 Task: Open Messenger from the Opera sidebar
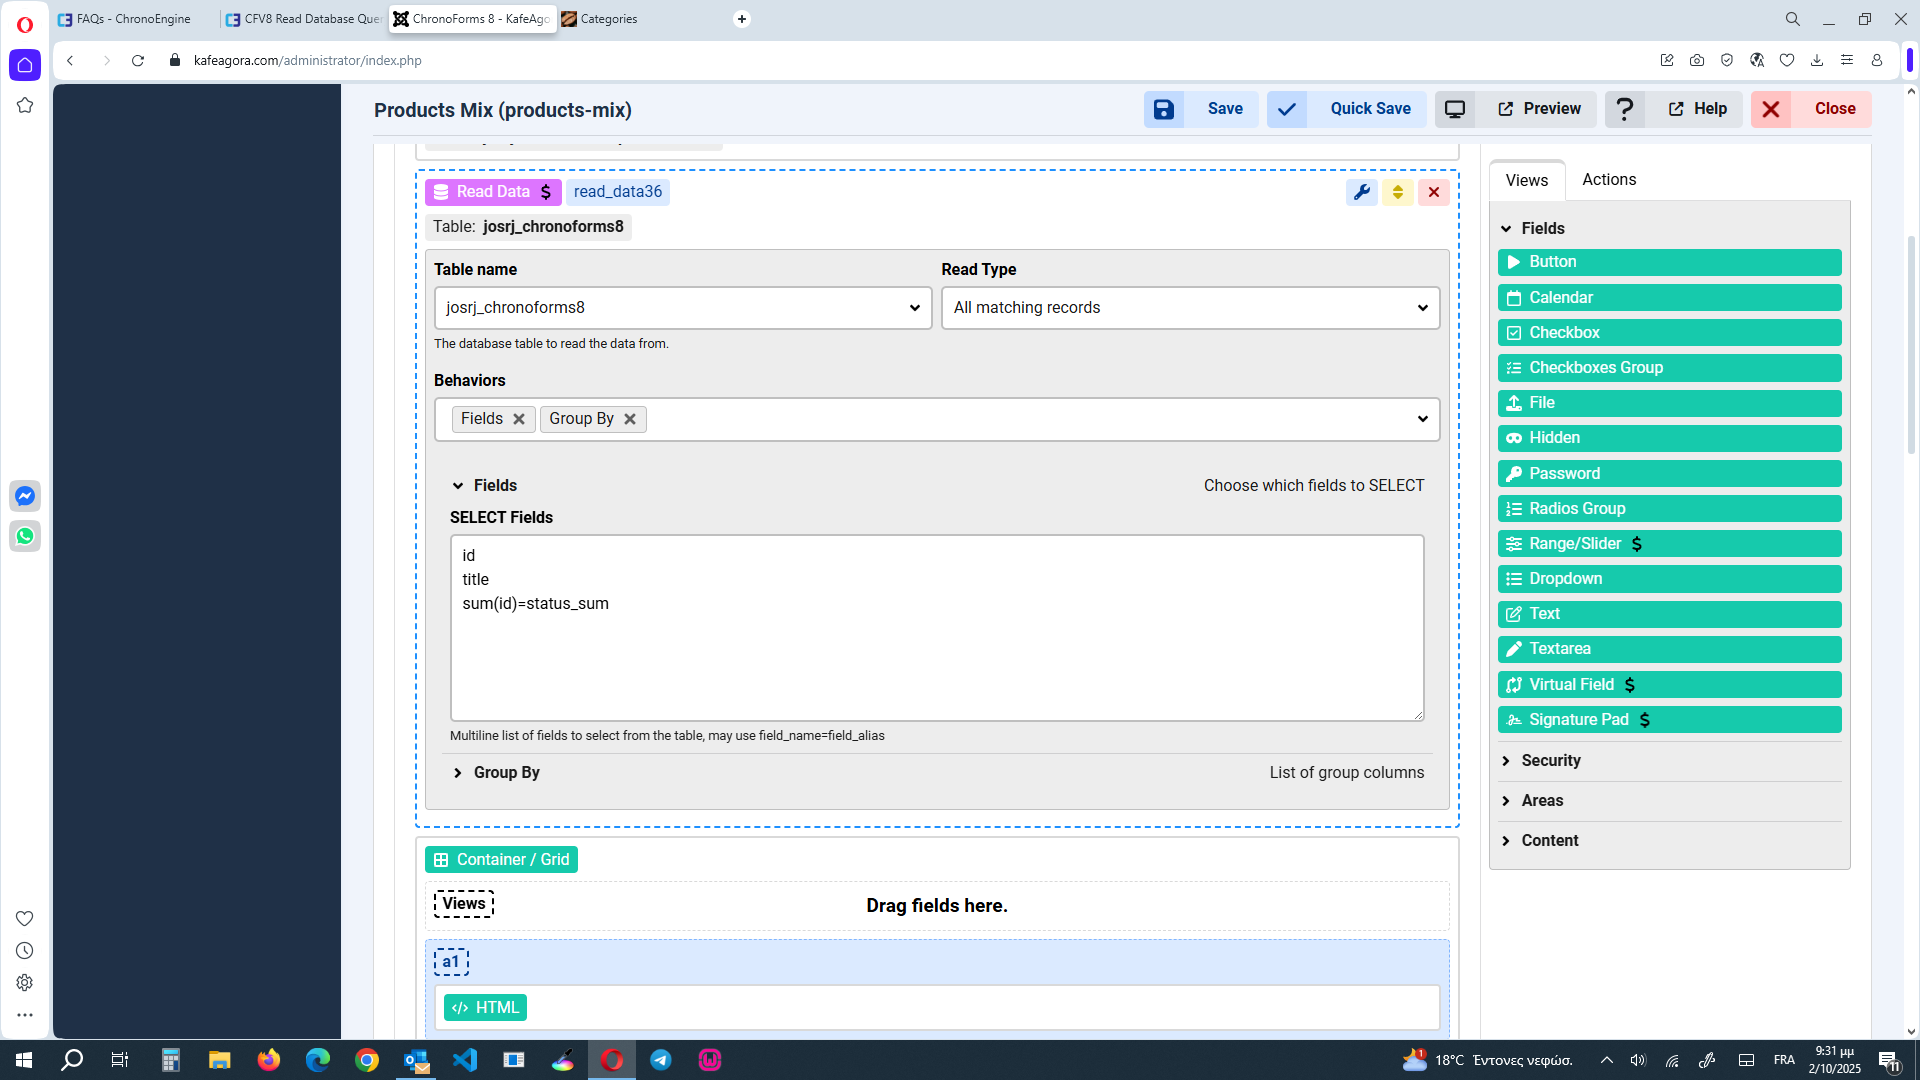[25, 495]
